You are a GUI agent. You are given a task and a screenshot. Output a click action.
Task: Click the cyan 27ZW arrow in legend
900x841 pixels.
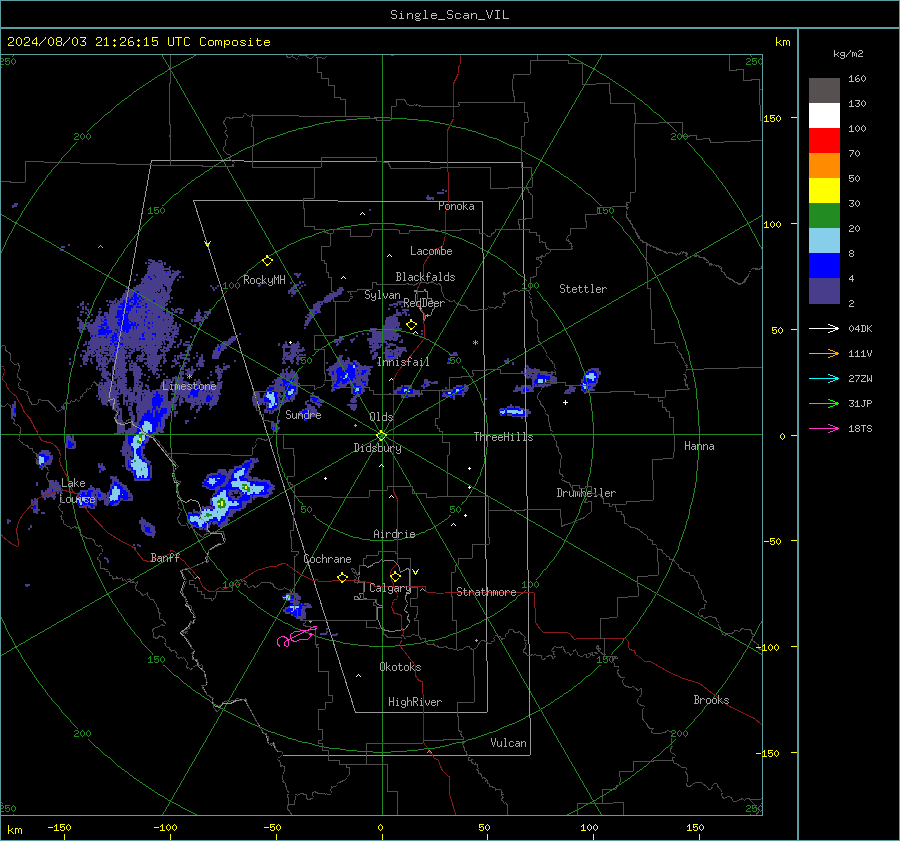pyautogui.click(x=824, y=378)
